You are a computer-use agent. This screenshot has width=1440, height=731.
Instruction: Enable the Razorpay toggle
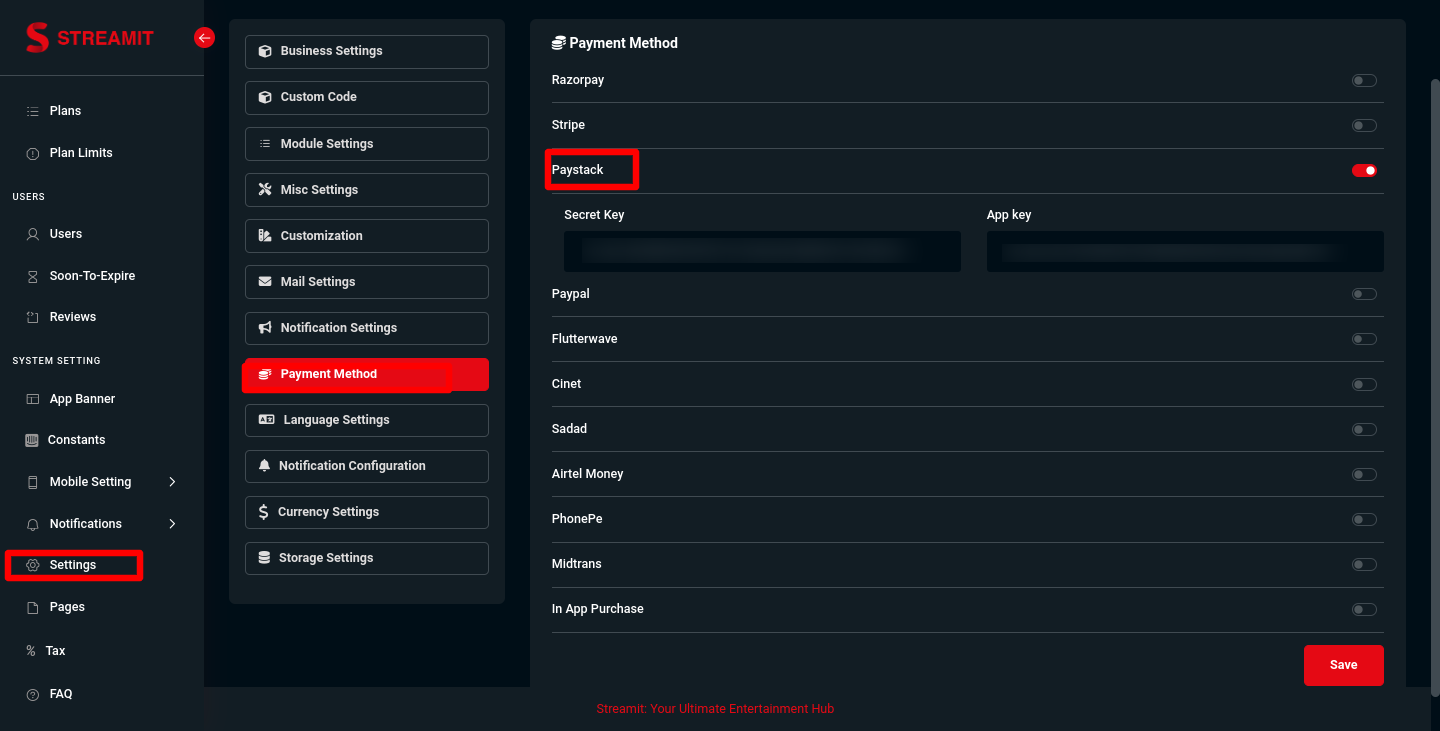pyautogui.click(x=1364, y=80)
